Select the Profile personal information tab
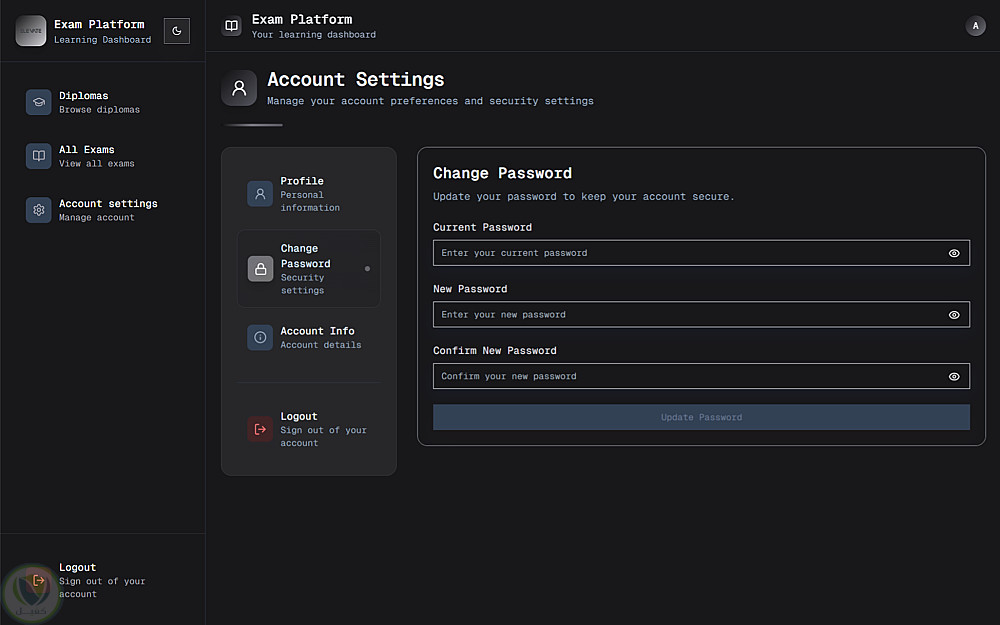 pos(310,194)
